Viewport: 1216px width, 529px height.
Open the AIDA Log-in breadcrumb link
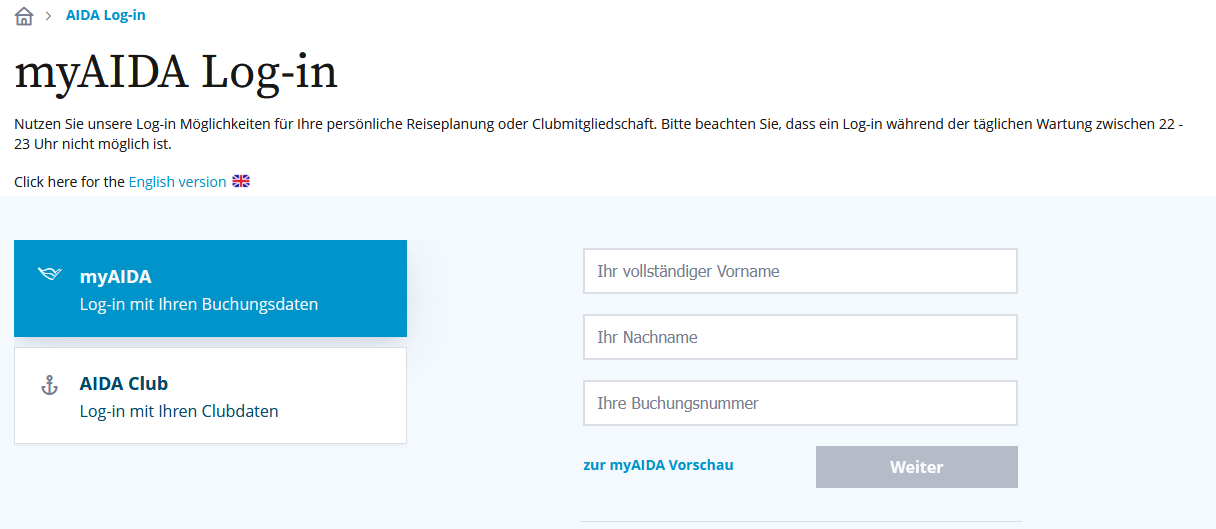click(x=105, y=15)
